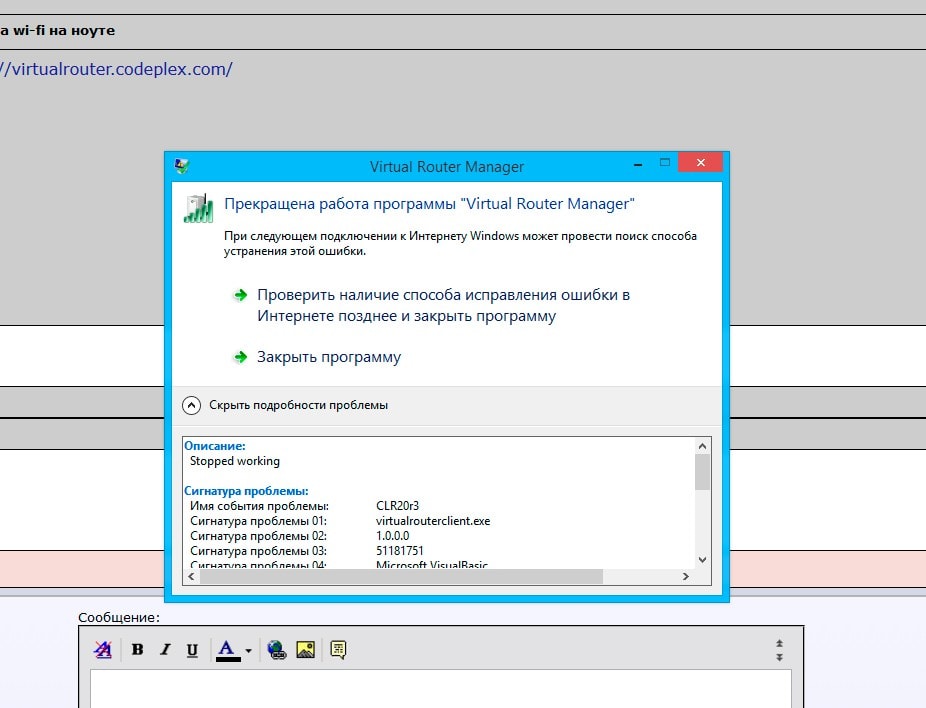This screenshot has width=926, height=708.
Task: Click the font color letter A button
Action: click(x=228, y=649)
